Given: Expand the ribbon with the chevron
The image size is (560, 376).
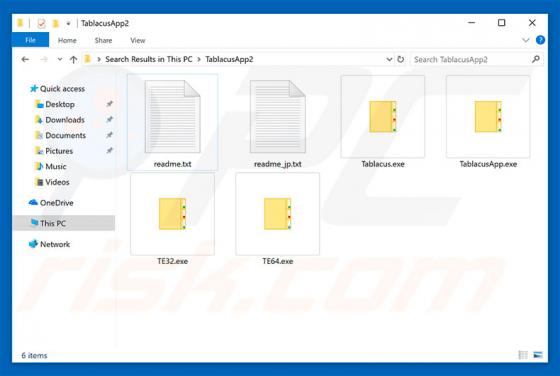Looking at the screenshot, I should point(526,40).
